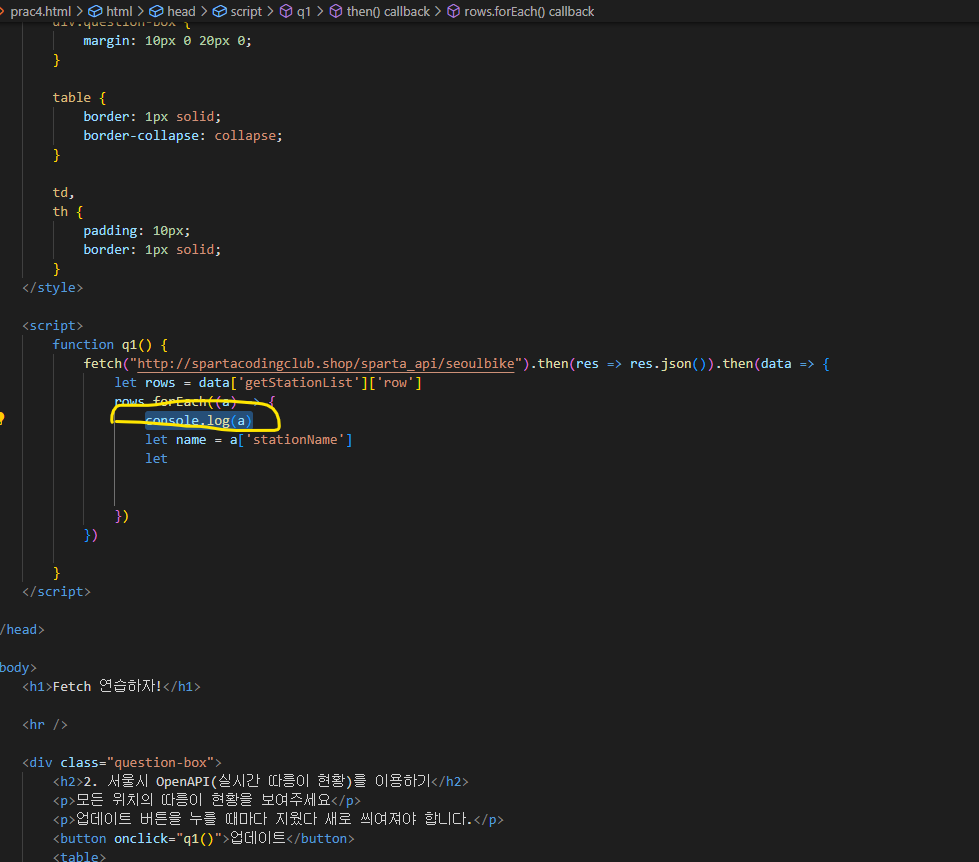Viewport: 979px width, 862px height.
Task: Click 'rows.forEach((a) => {' line
Action: point(195,401)
